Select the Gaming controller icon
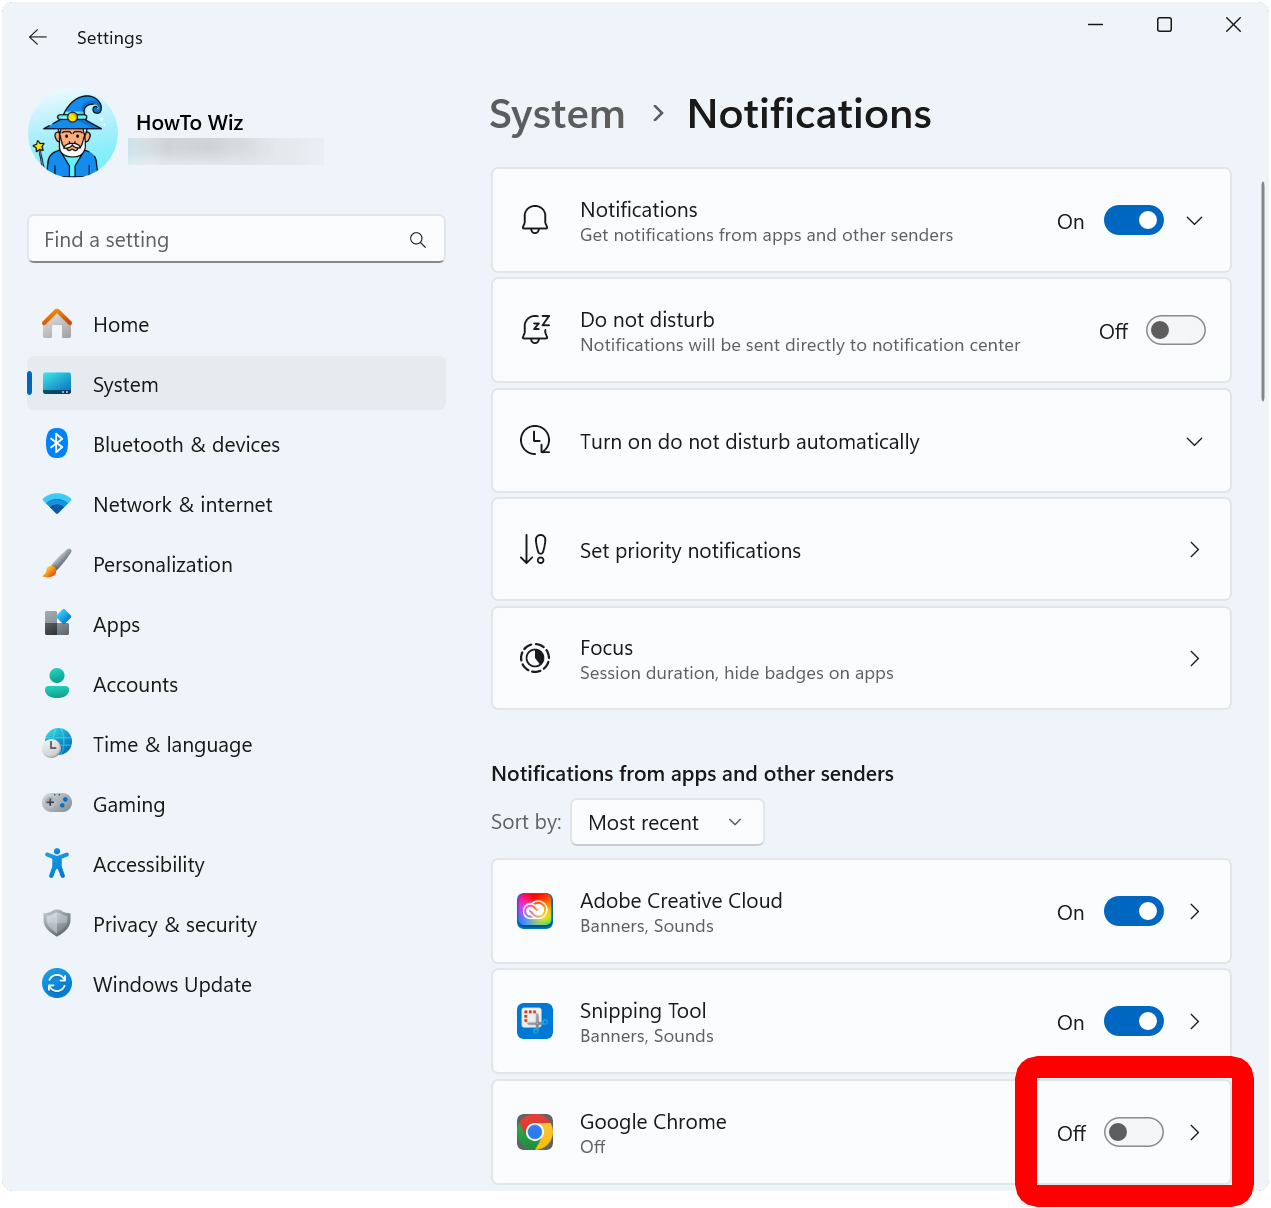Viewport: 1271px width, 1208px height. 57,804
